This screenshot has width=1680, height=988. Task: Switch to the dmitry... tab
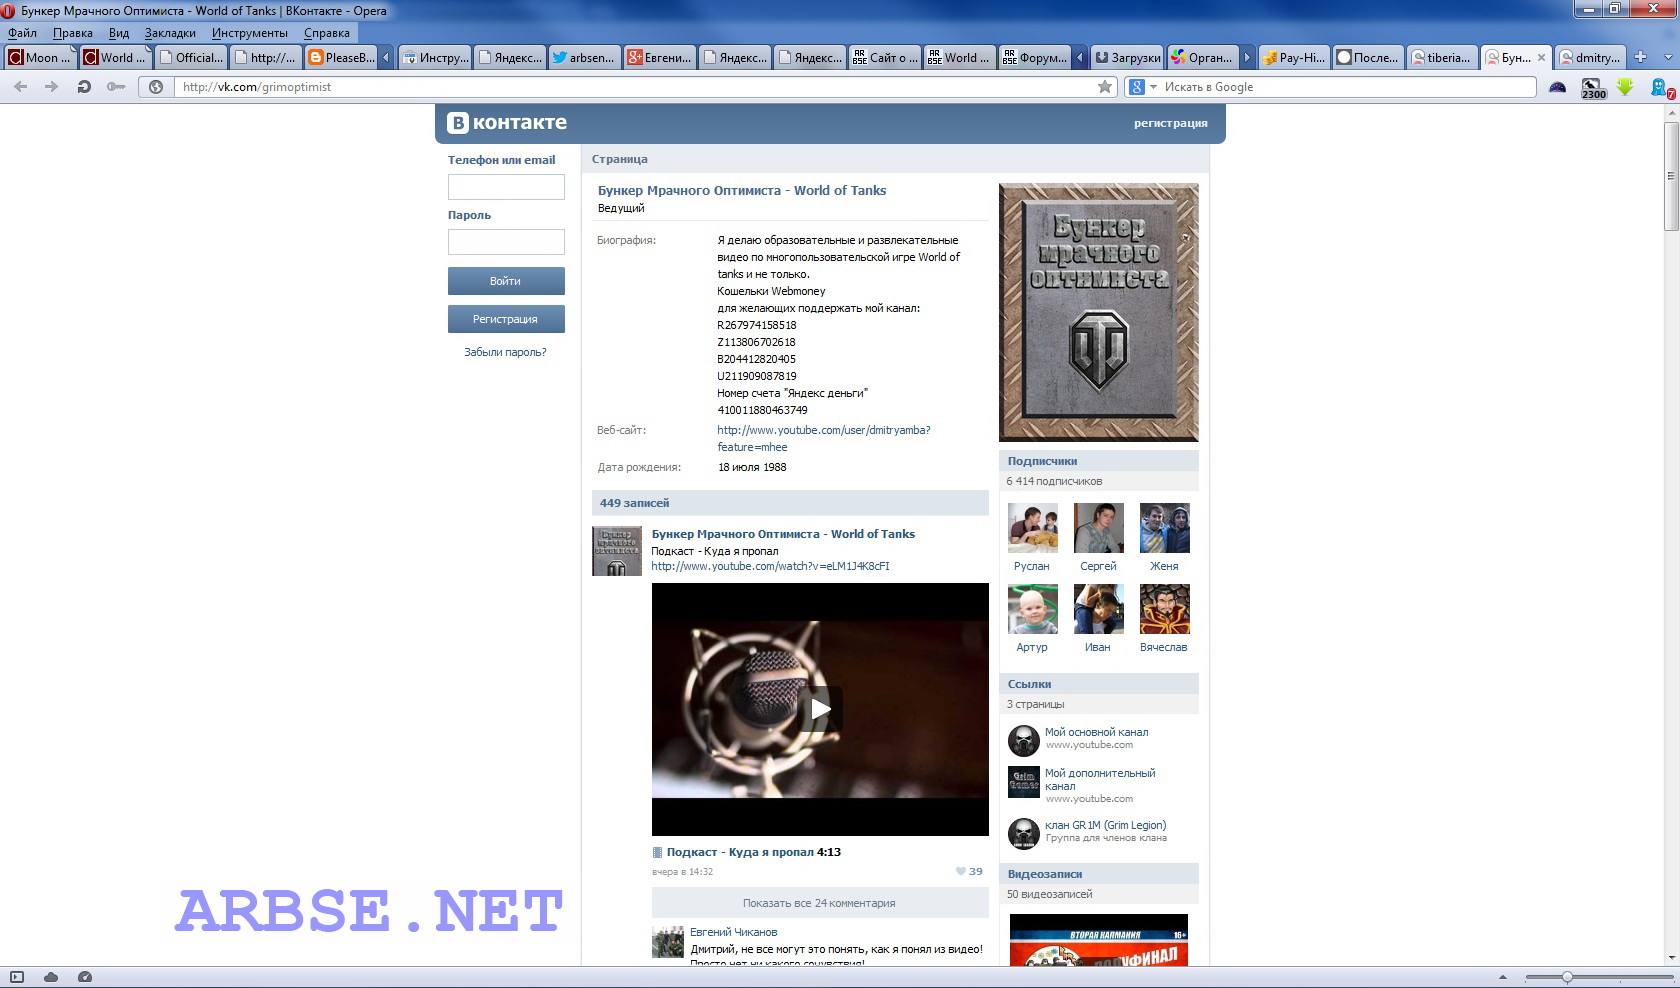click(1590, 57)
